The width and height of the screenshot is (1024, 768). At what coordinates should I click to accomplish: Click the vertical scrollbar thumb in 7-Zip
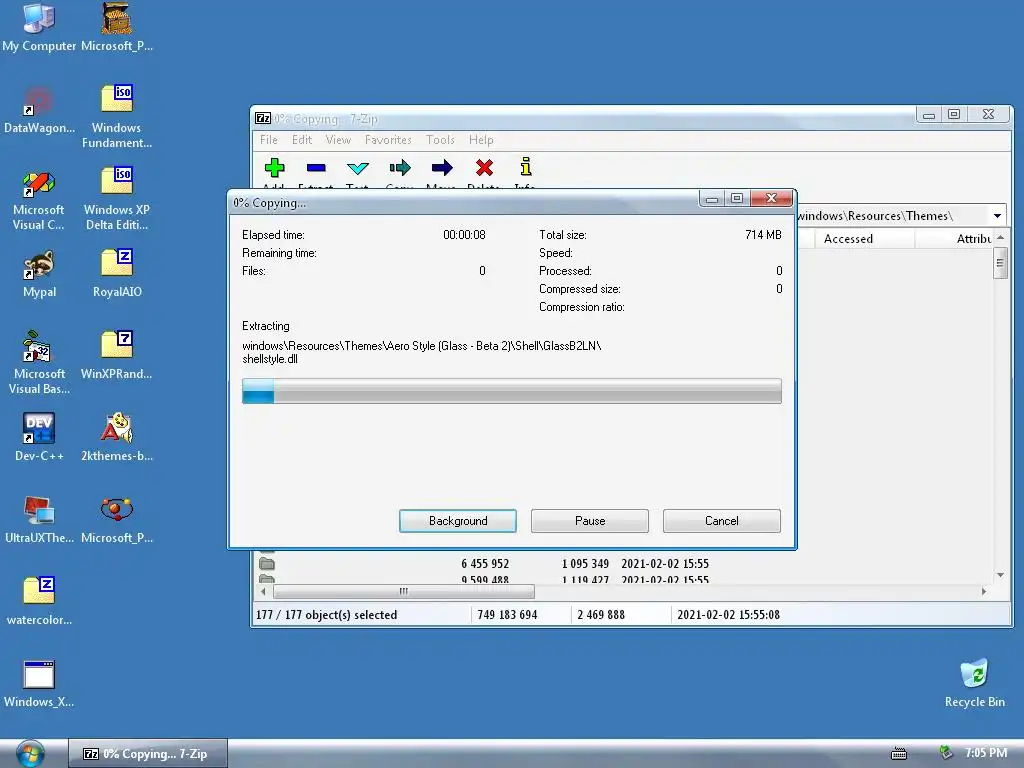(x=1000, y=263)
